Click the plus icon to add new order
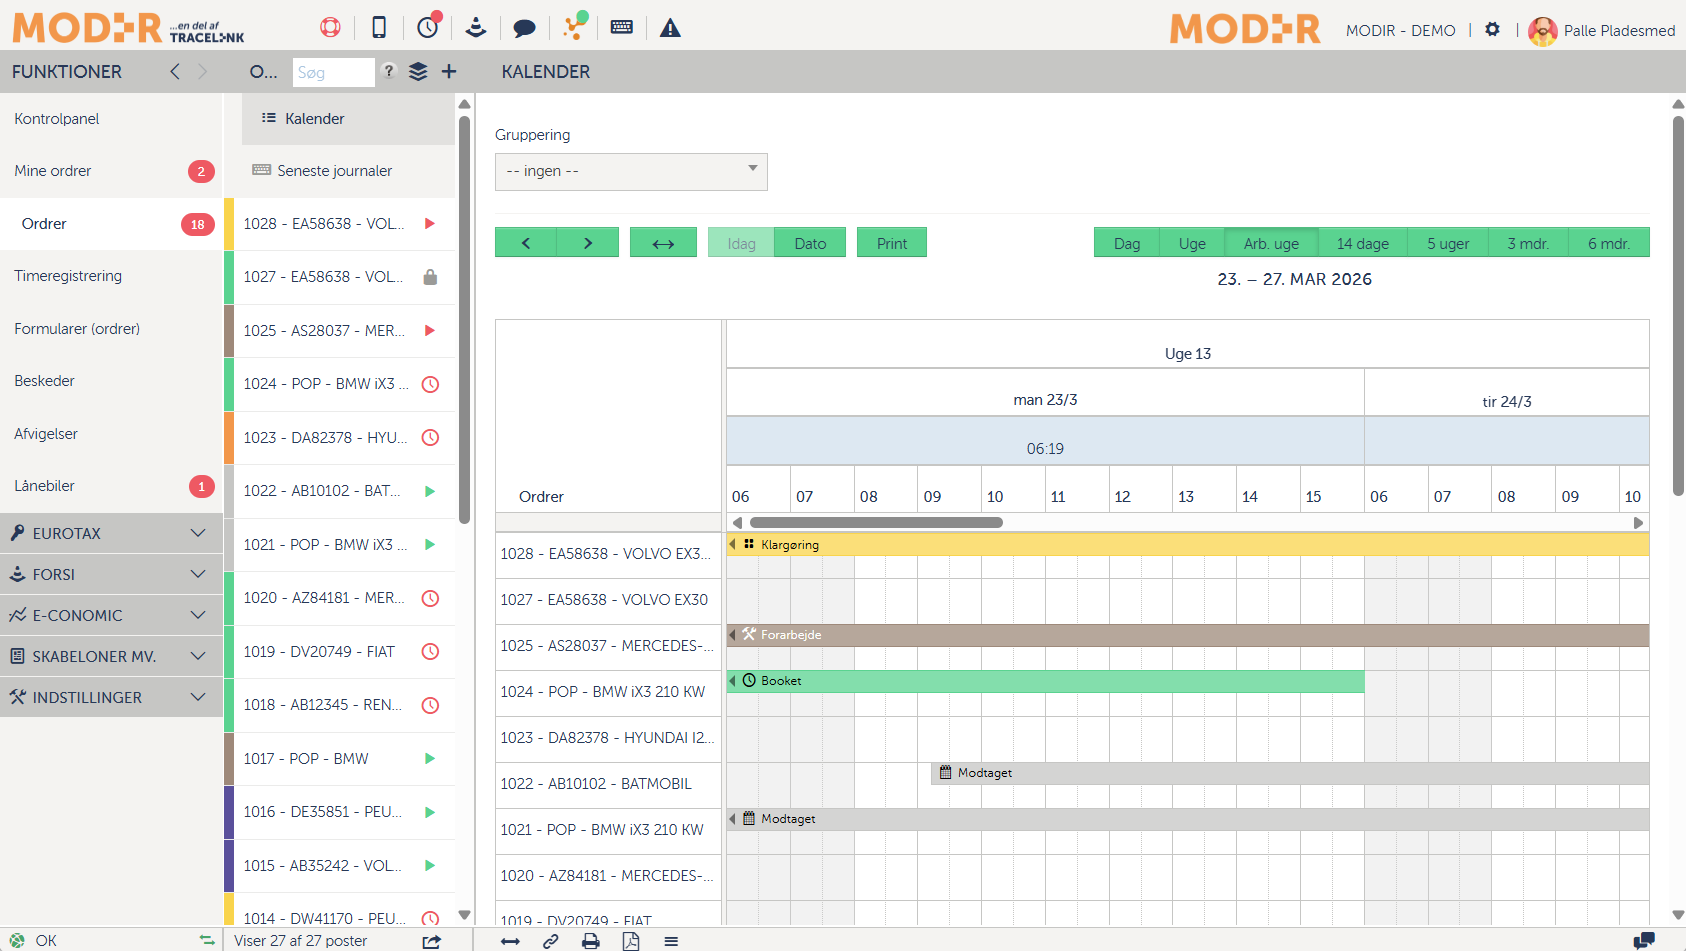This screenshot has height=951, width=1686. tap(449, 71)
